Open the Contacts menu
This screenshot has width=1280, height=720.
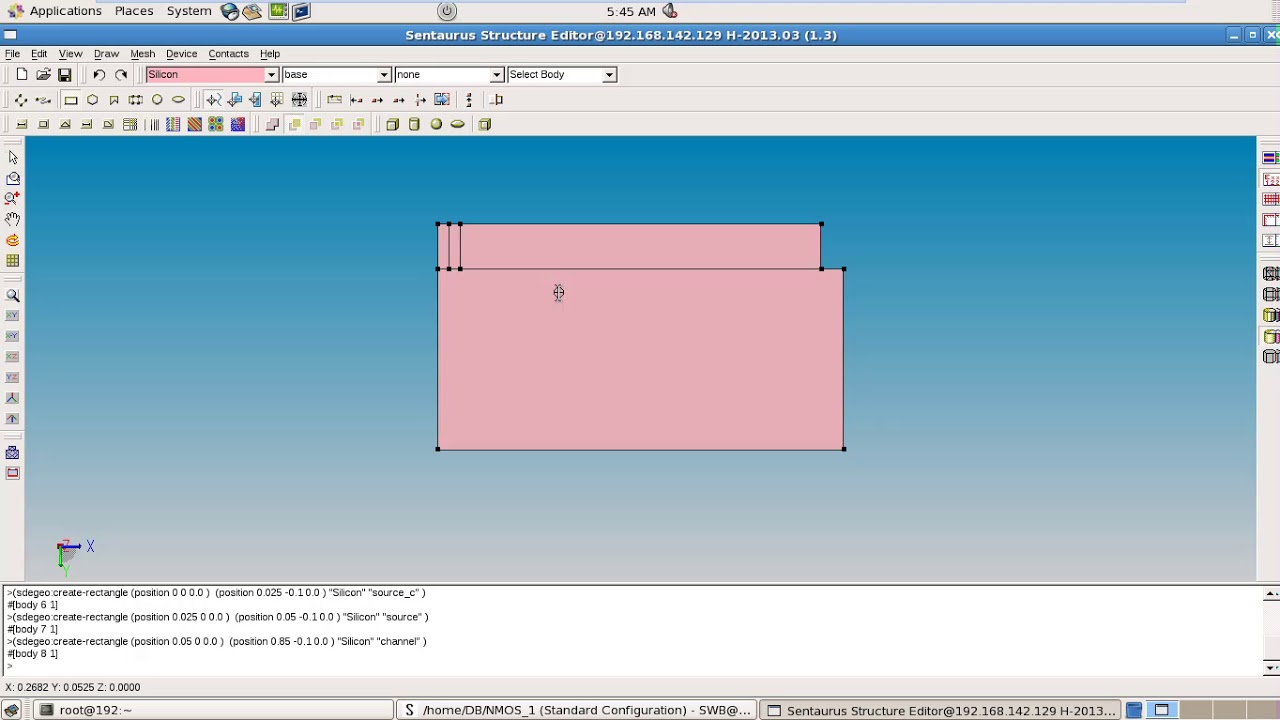tap(228, 54)
